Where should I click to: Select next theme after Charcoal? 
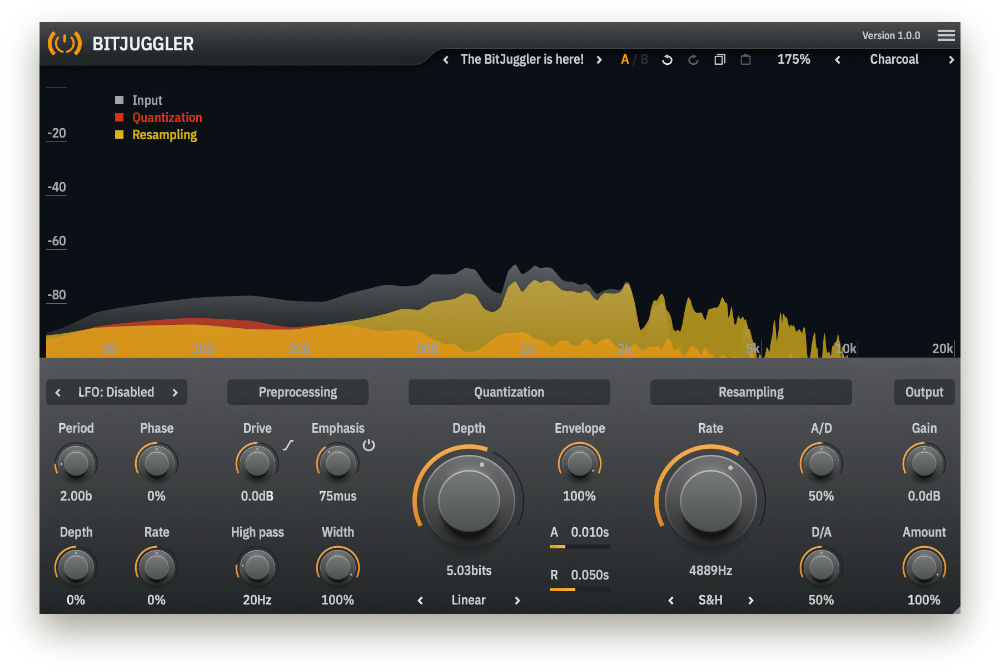951,60
